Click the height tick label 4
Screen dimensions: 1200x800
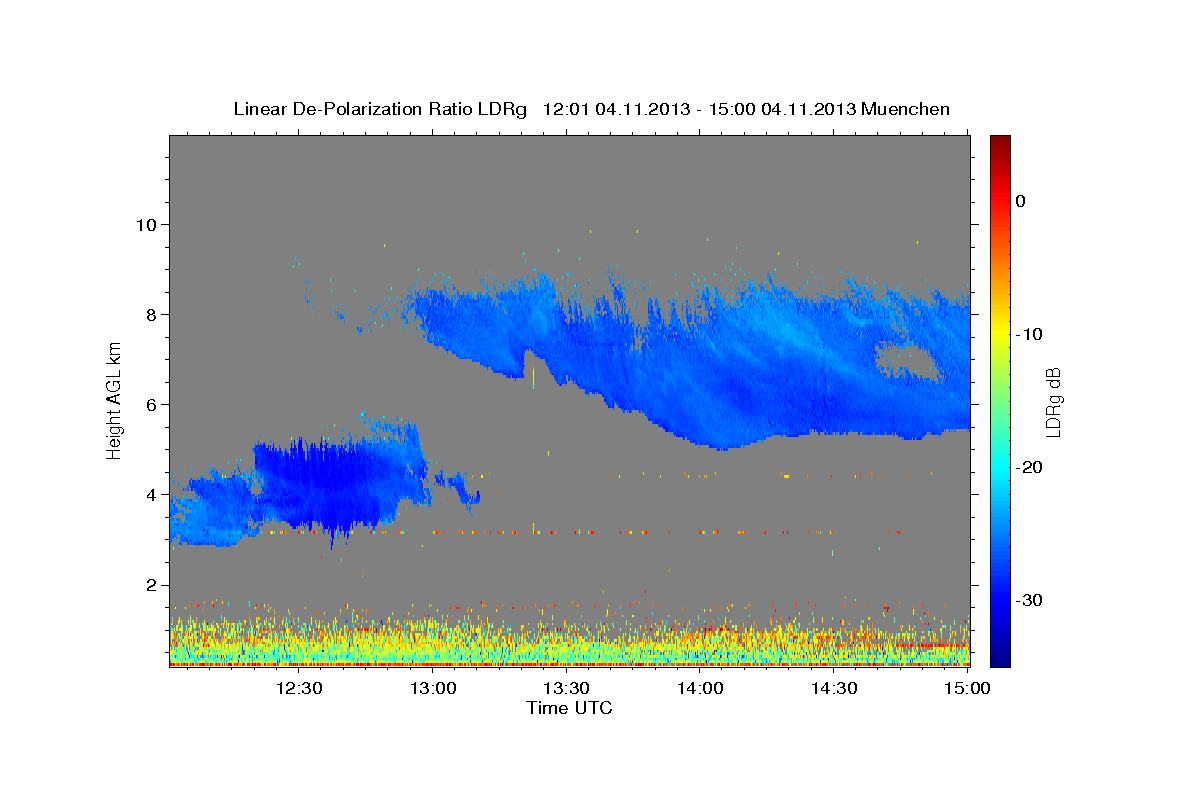150,494
